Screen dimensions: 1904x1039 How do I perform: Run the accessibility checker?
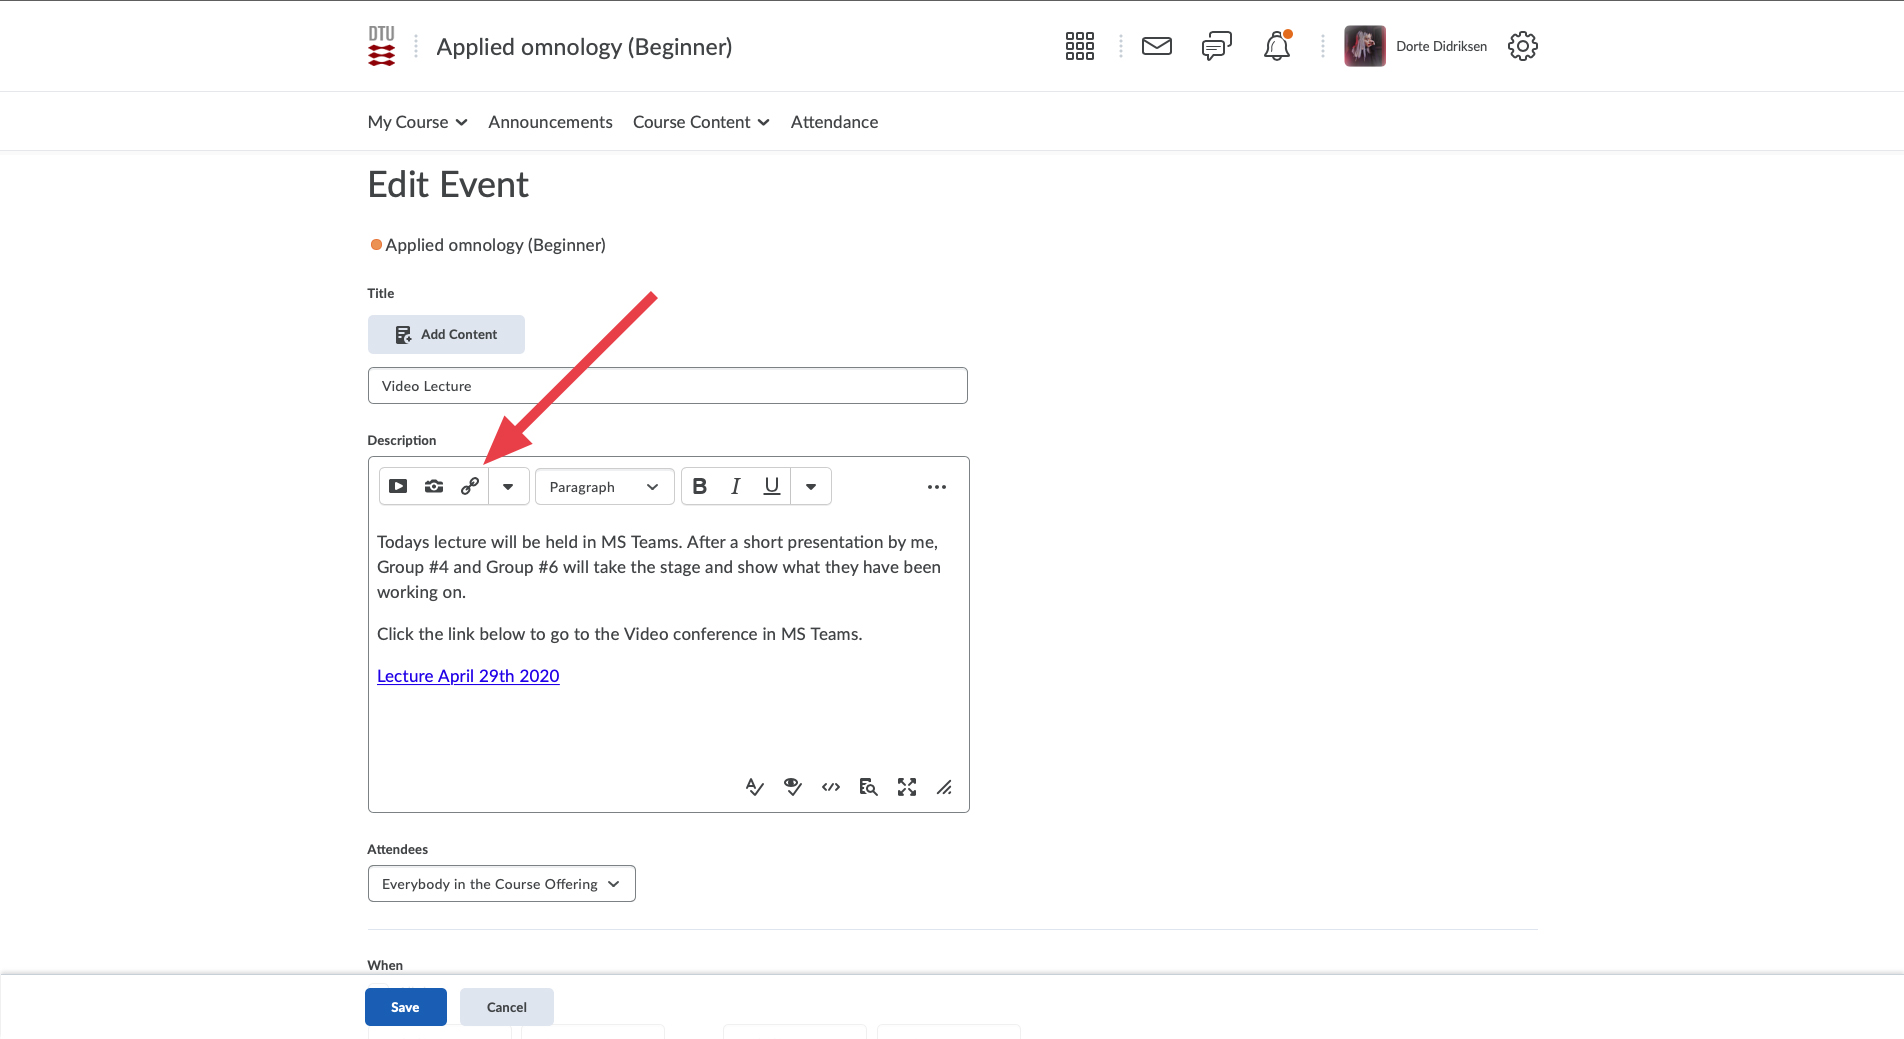(x=868, y=787)
